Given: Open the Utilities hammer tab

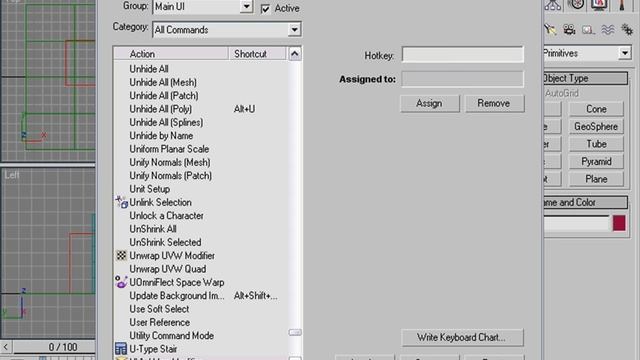Looking at the screenshot, I should (622, 5).
